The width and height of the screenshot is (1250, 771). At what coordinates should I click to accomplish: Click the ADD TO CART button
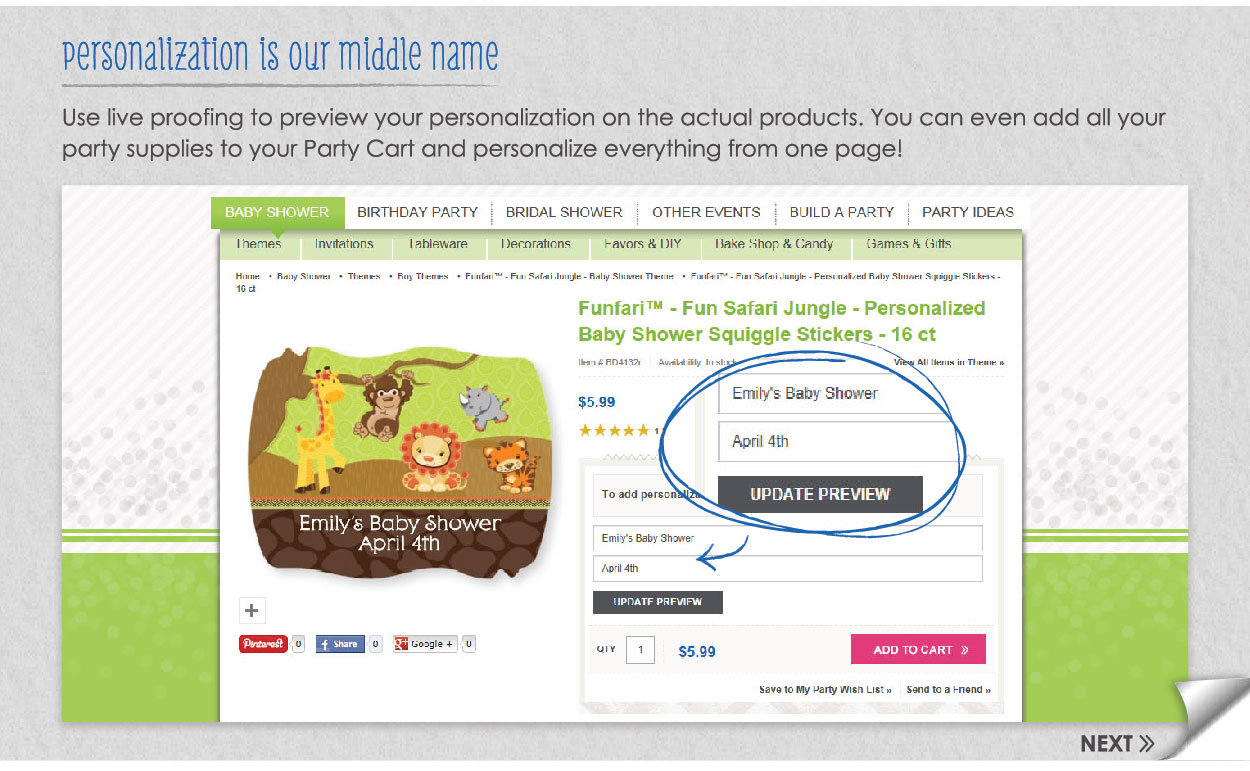pos(918,649)
